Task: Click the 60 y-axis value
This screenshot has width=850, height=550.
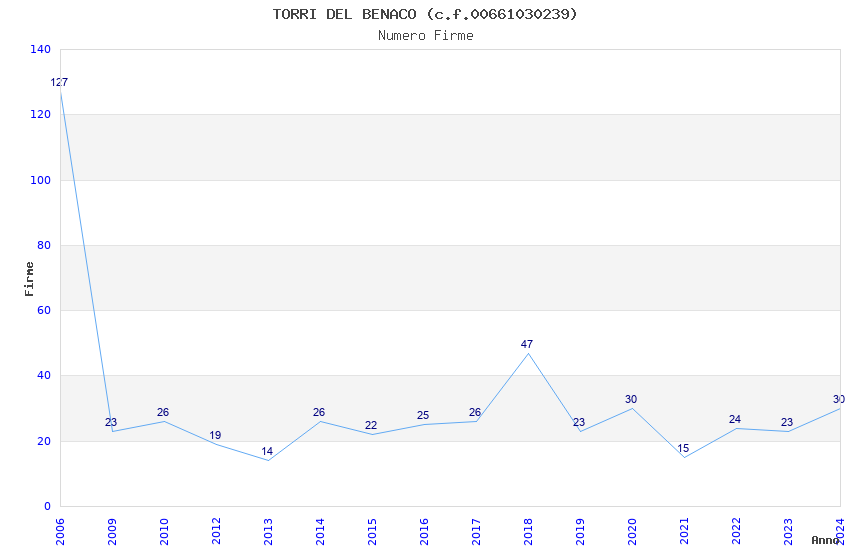Action: (x=44, y=310)
